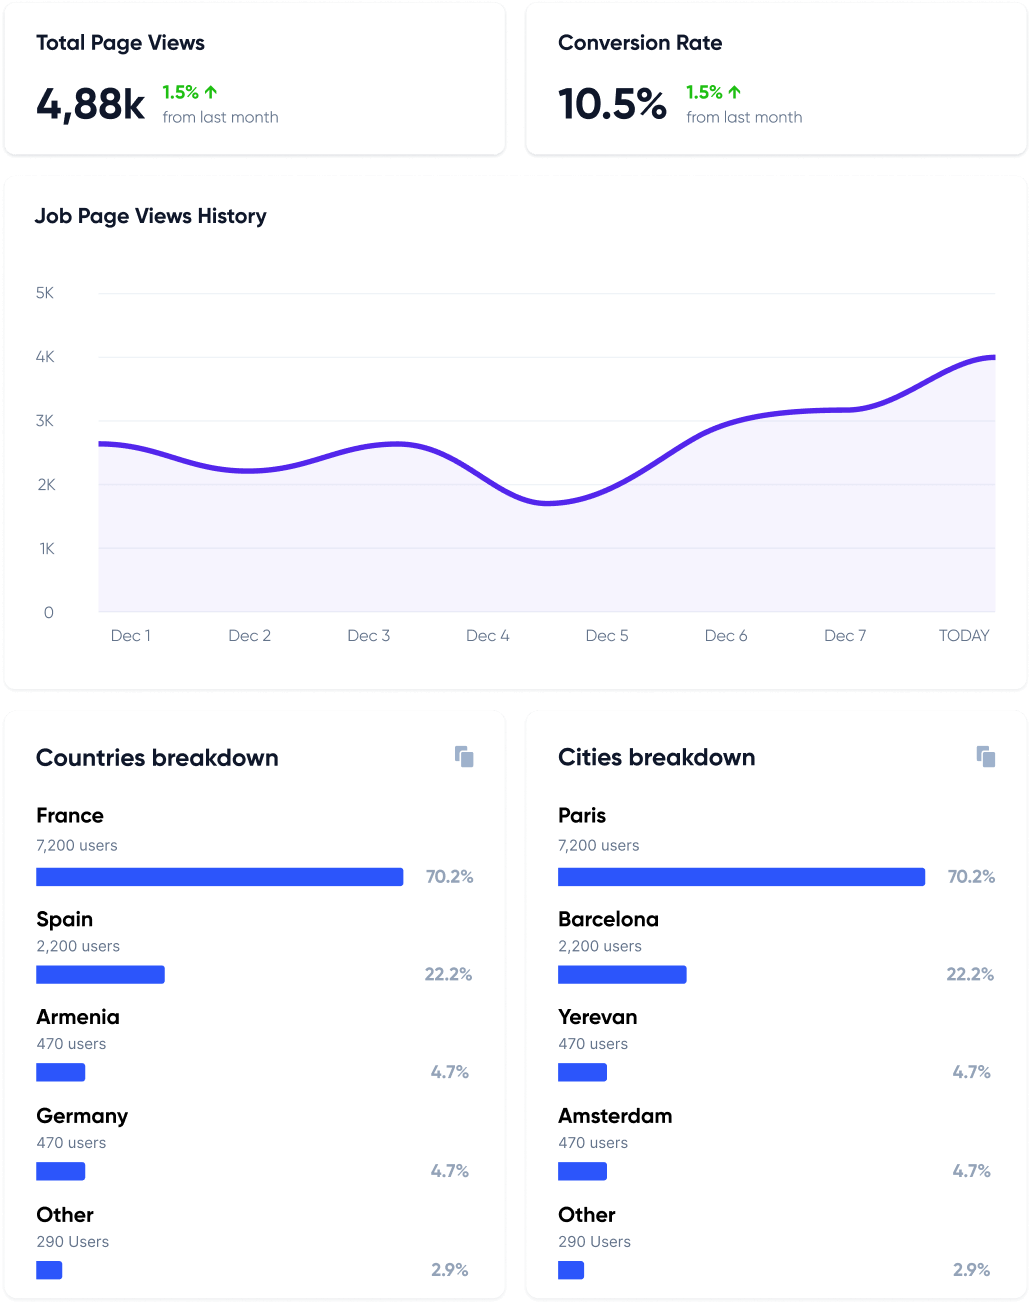Select the Paris progress bar
Image resolution: width=1032 pixels, height=1305 pixels.
742,876
